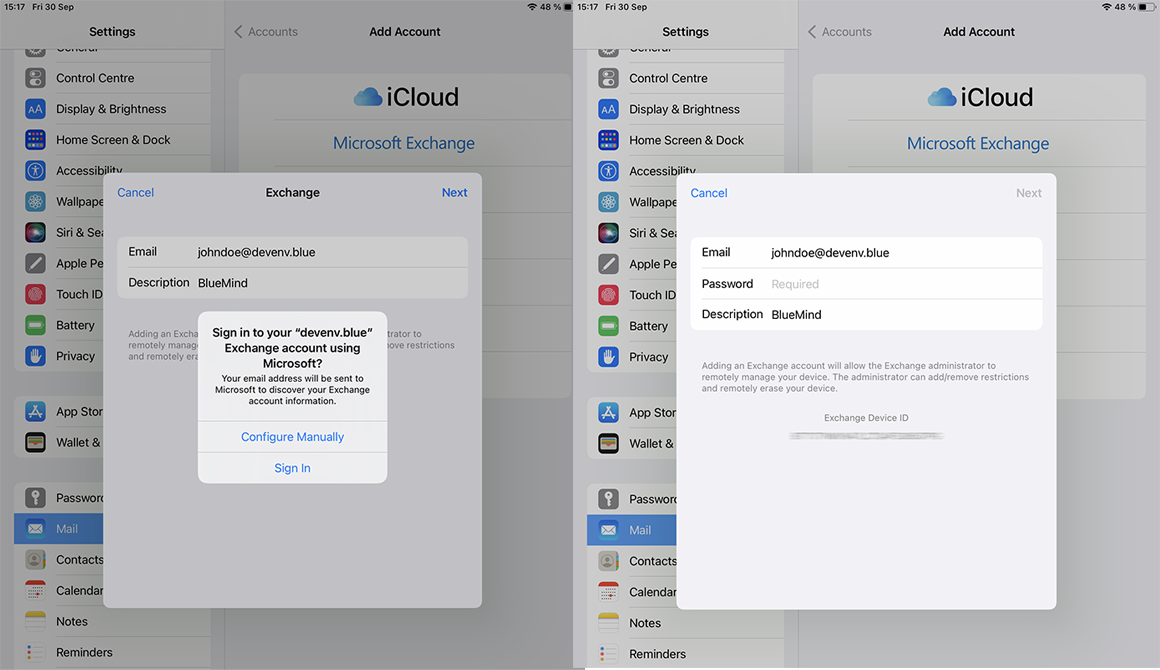
Task: Select the iCloud account option in left screenshot
Action: pos(405,97)
